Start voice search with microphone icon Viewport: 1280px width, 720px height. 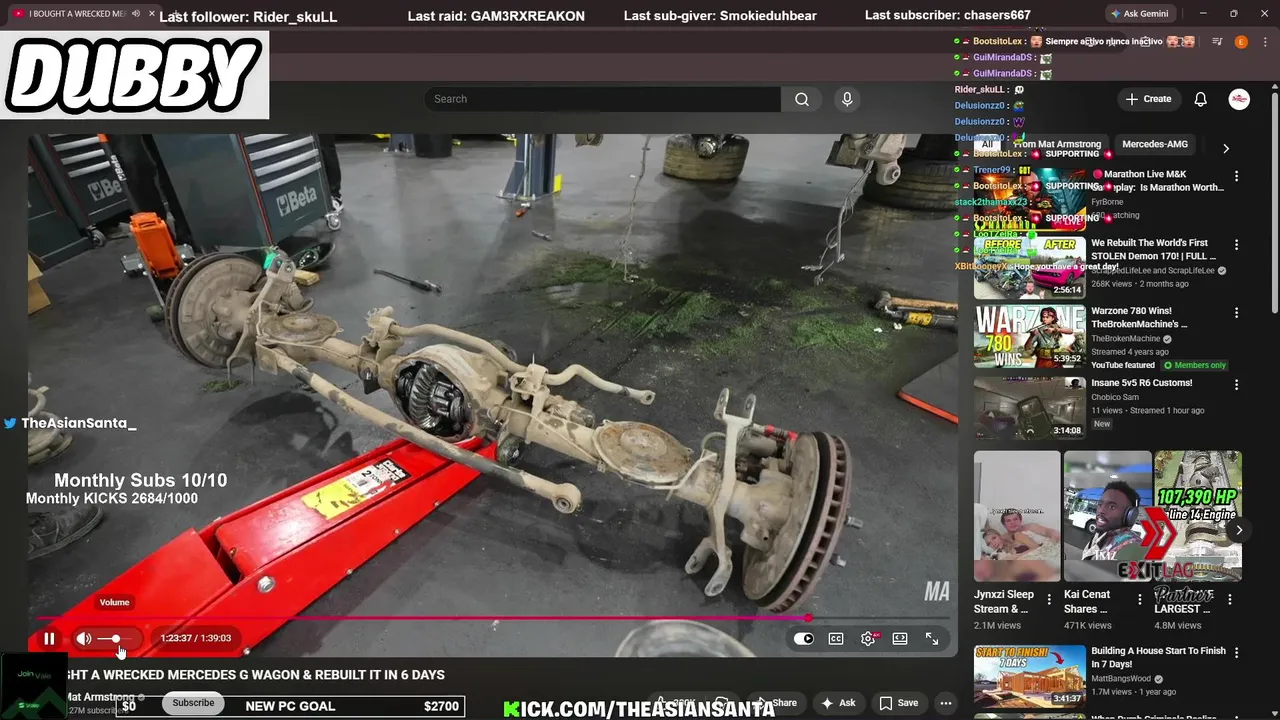click(847, 99)
